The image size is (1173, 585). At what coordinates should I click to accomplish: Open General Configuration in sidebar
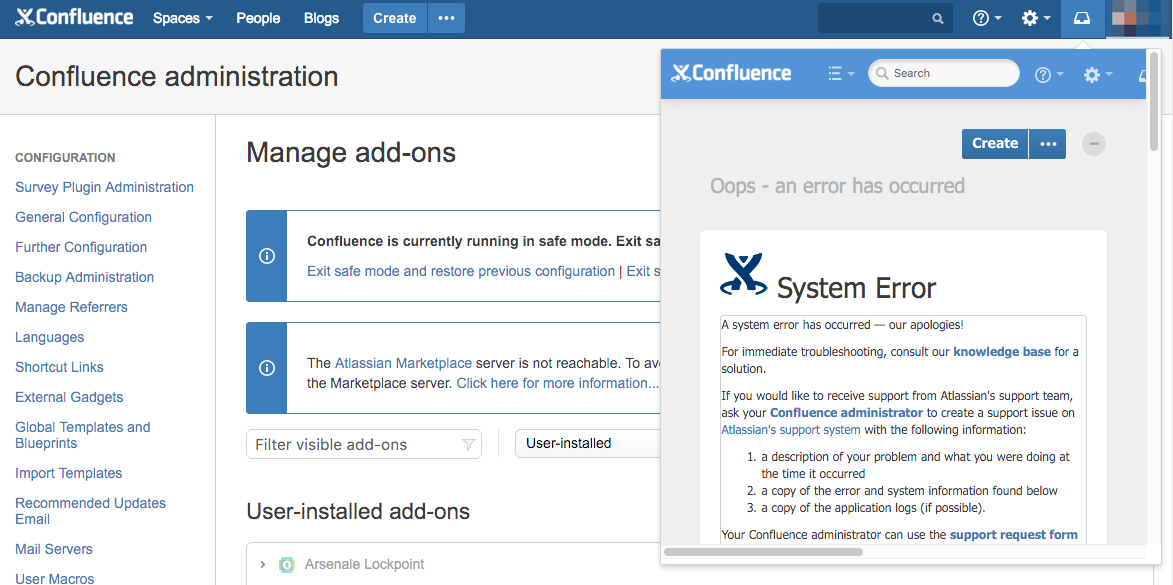83,217
